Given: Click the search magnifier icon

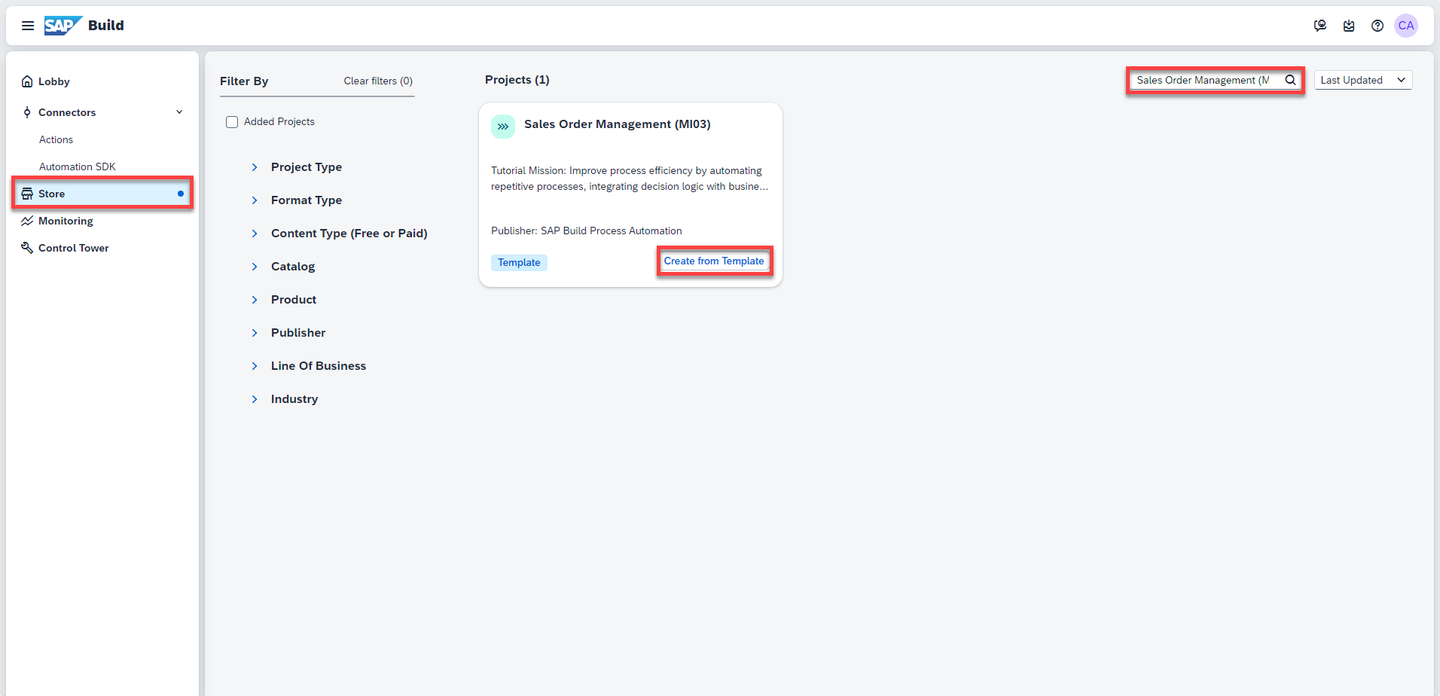Looking at the screenshot, I should [1290, 80].
